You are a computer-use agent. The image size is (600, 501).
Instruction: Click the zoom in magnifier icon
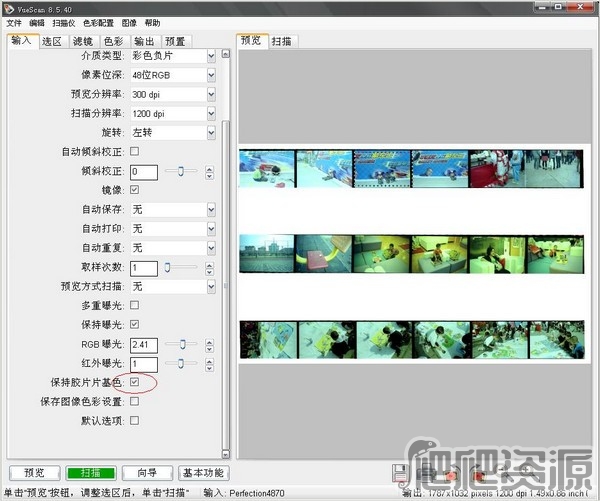[529, 472]
